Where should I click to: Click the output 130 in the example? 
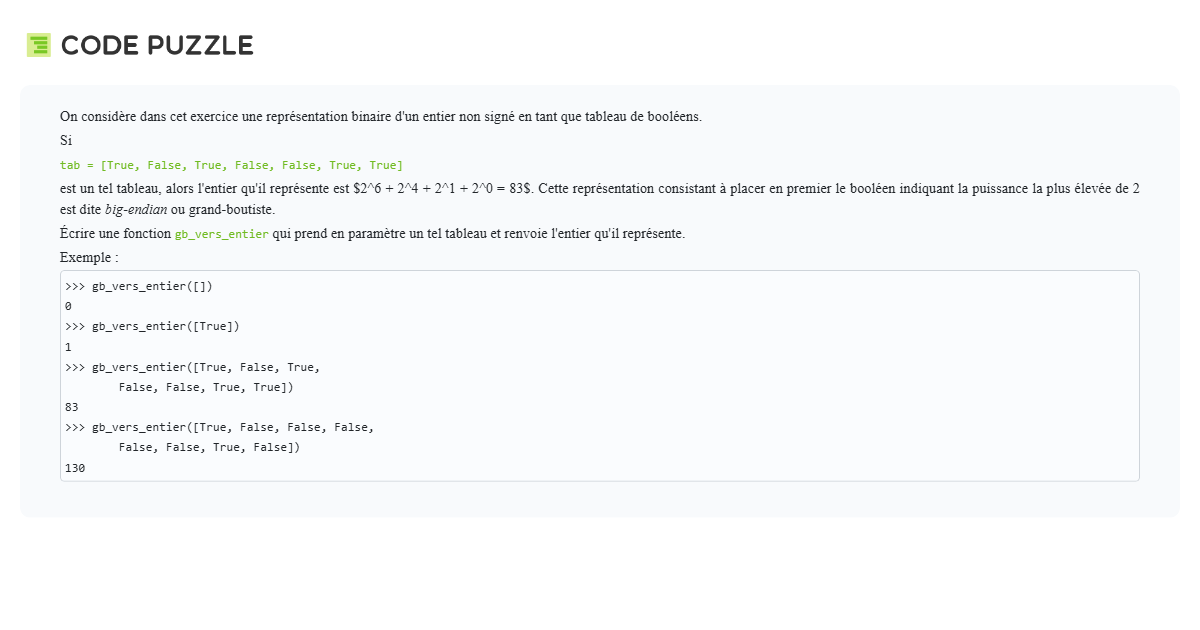coord(75,468)
